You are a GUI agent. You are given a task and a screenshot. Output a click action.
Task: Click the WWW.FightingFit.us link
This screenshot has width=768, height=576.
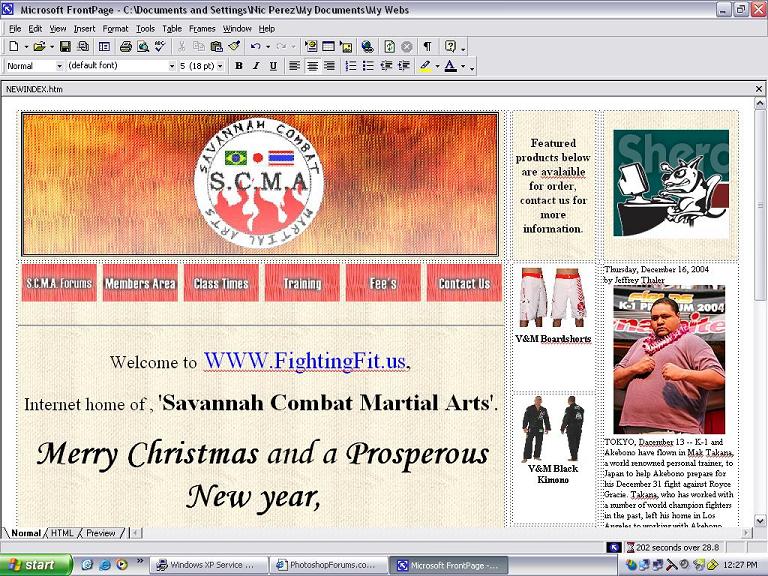click(x=305, y=361)
